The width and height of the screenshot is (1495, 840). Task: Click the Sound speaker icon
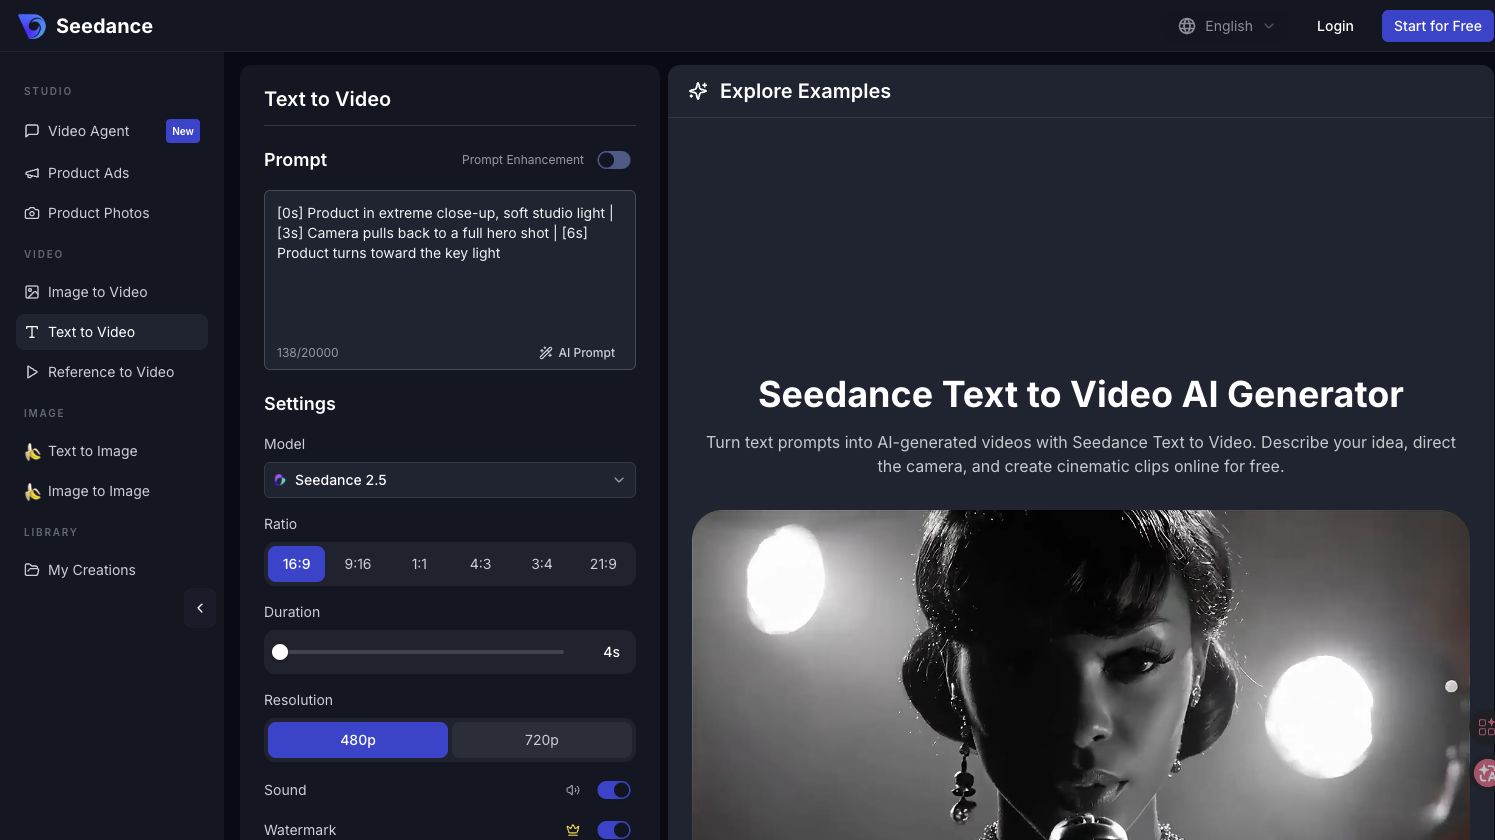point(573,790)
